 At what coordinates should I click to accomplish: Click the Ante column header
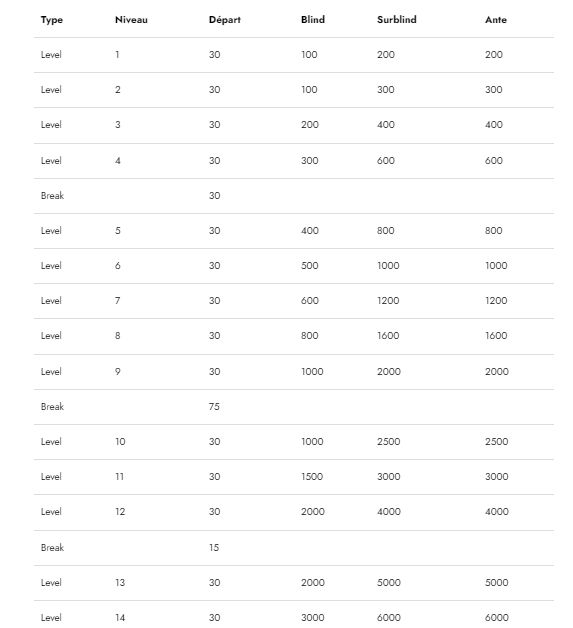tap(496, 20)
